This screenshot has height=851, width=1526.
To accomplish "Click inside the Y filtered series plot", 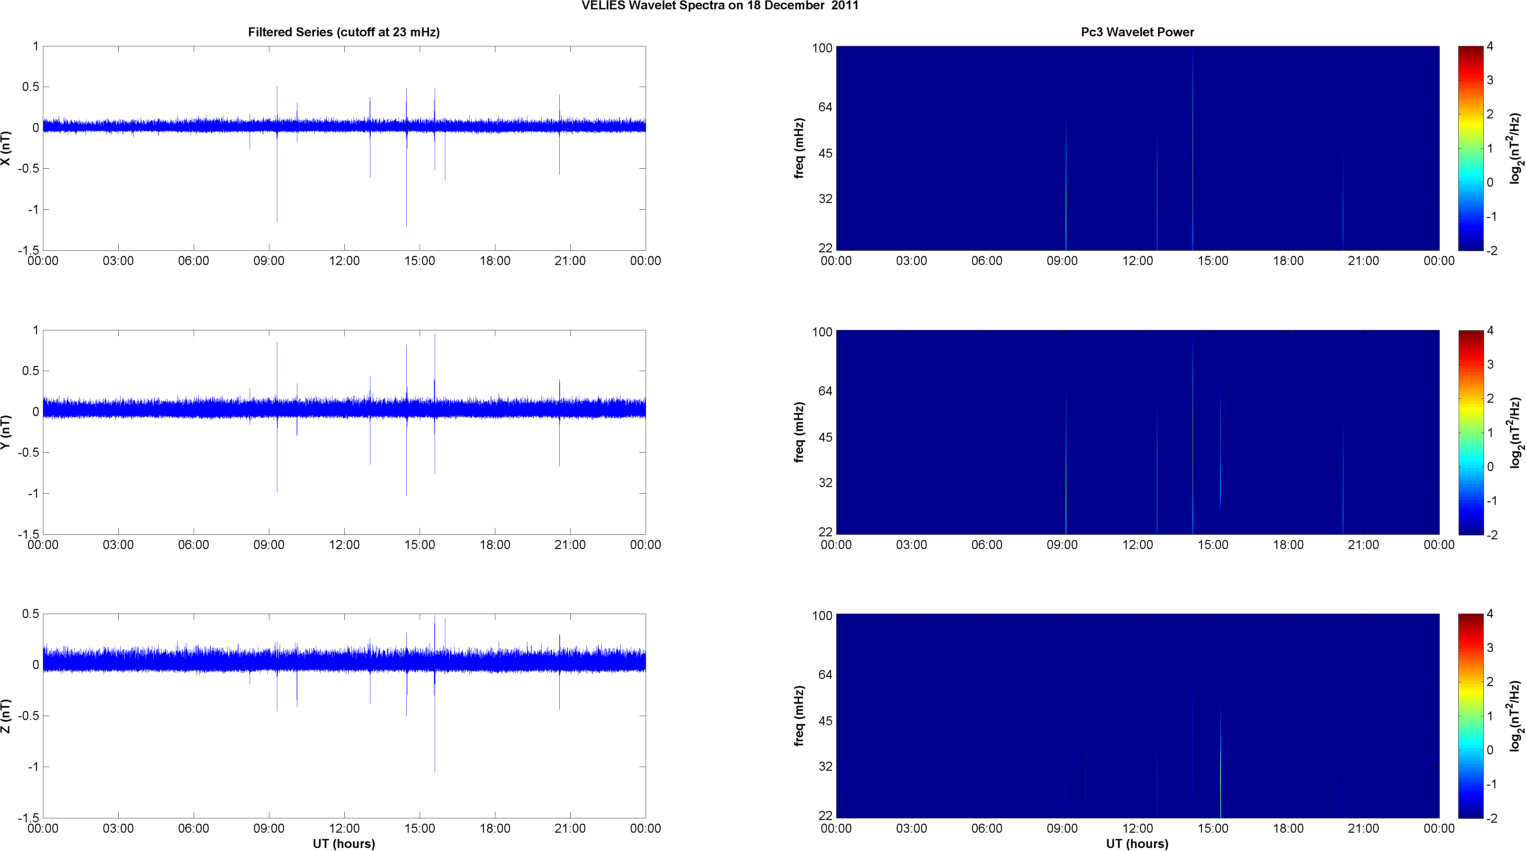I will pos(344,432).
